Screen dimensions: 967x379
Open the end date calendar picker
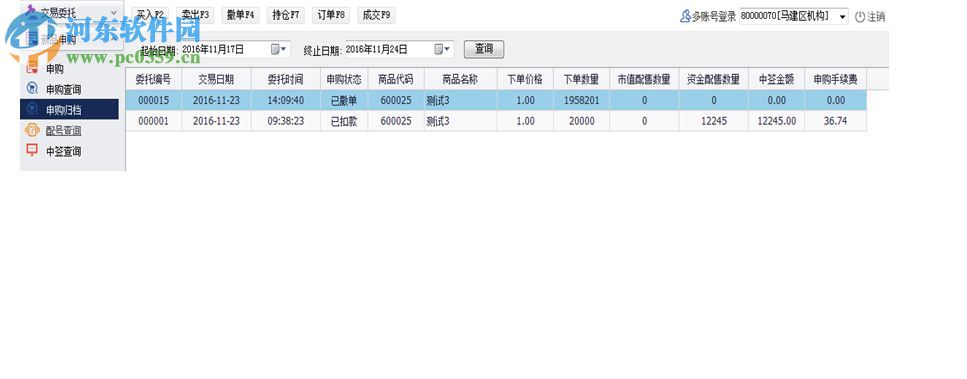pyautogui.click(x=443, y=49)
